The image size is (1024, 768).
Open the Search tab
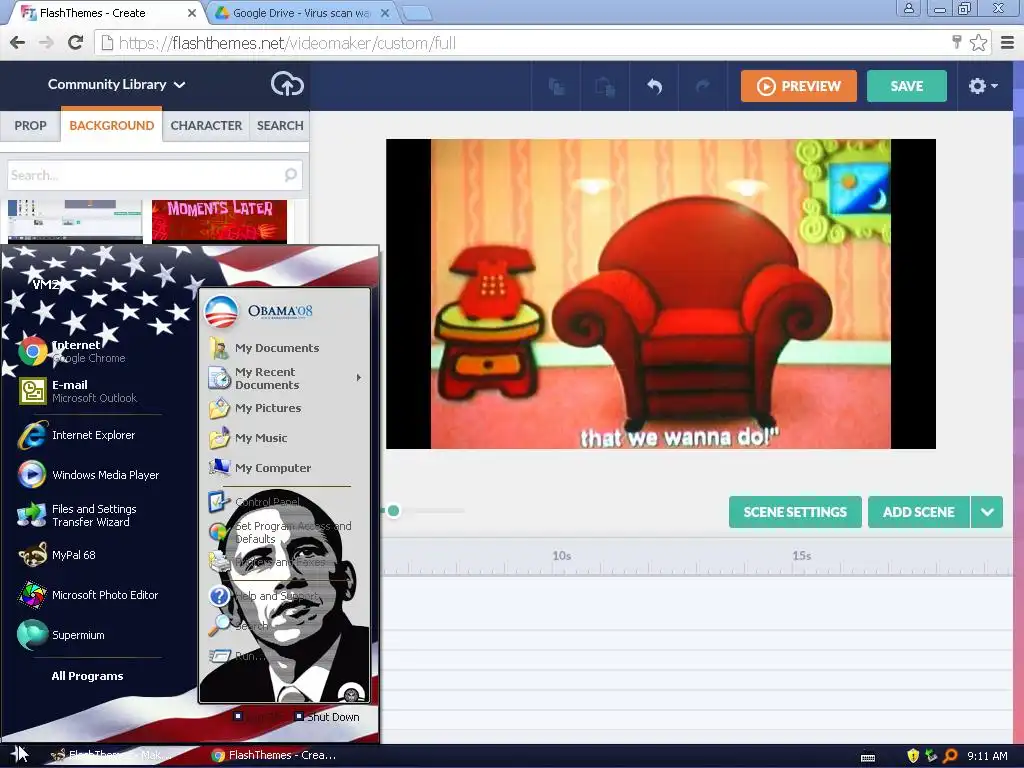[280, 125]
